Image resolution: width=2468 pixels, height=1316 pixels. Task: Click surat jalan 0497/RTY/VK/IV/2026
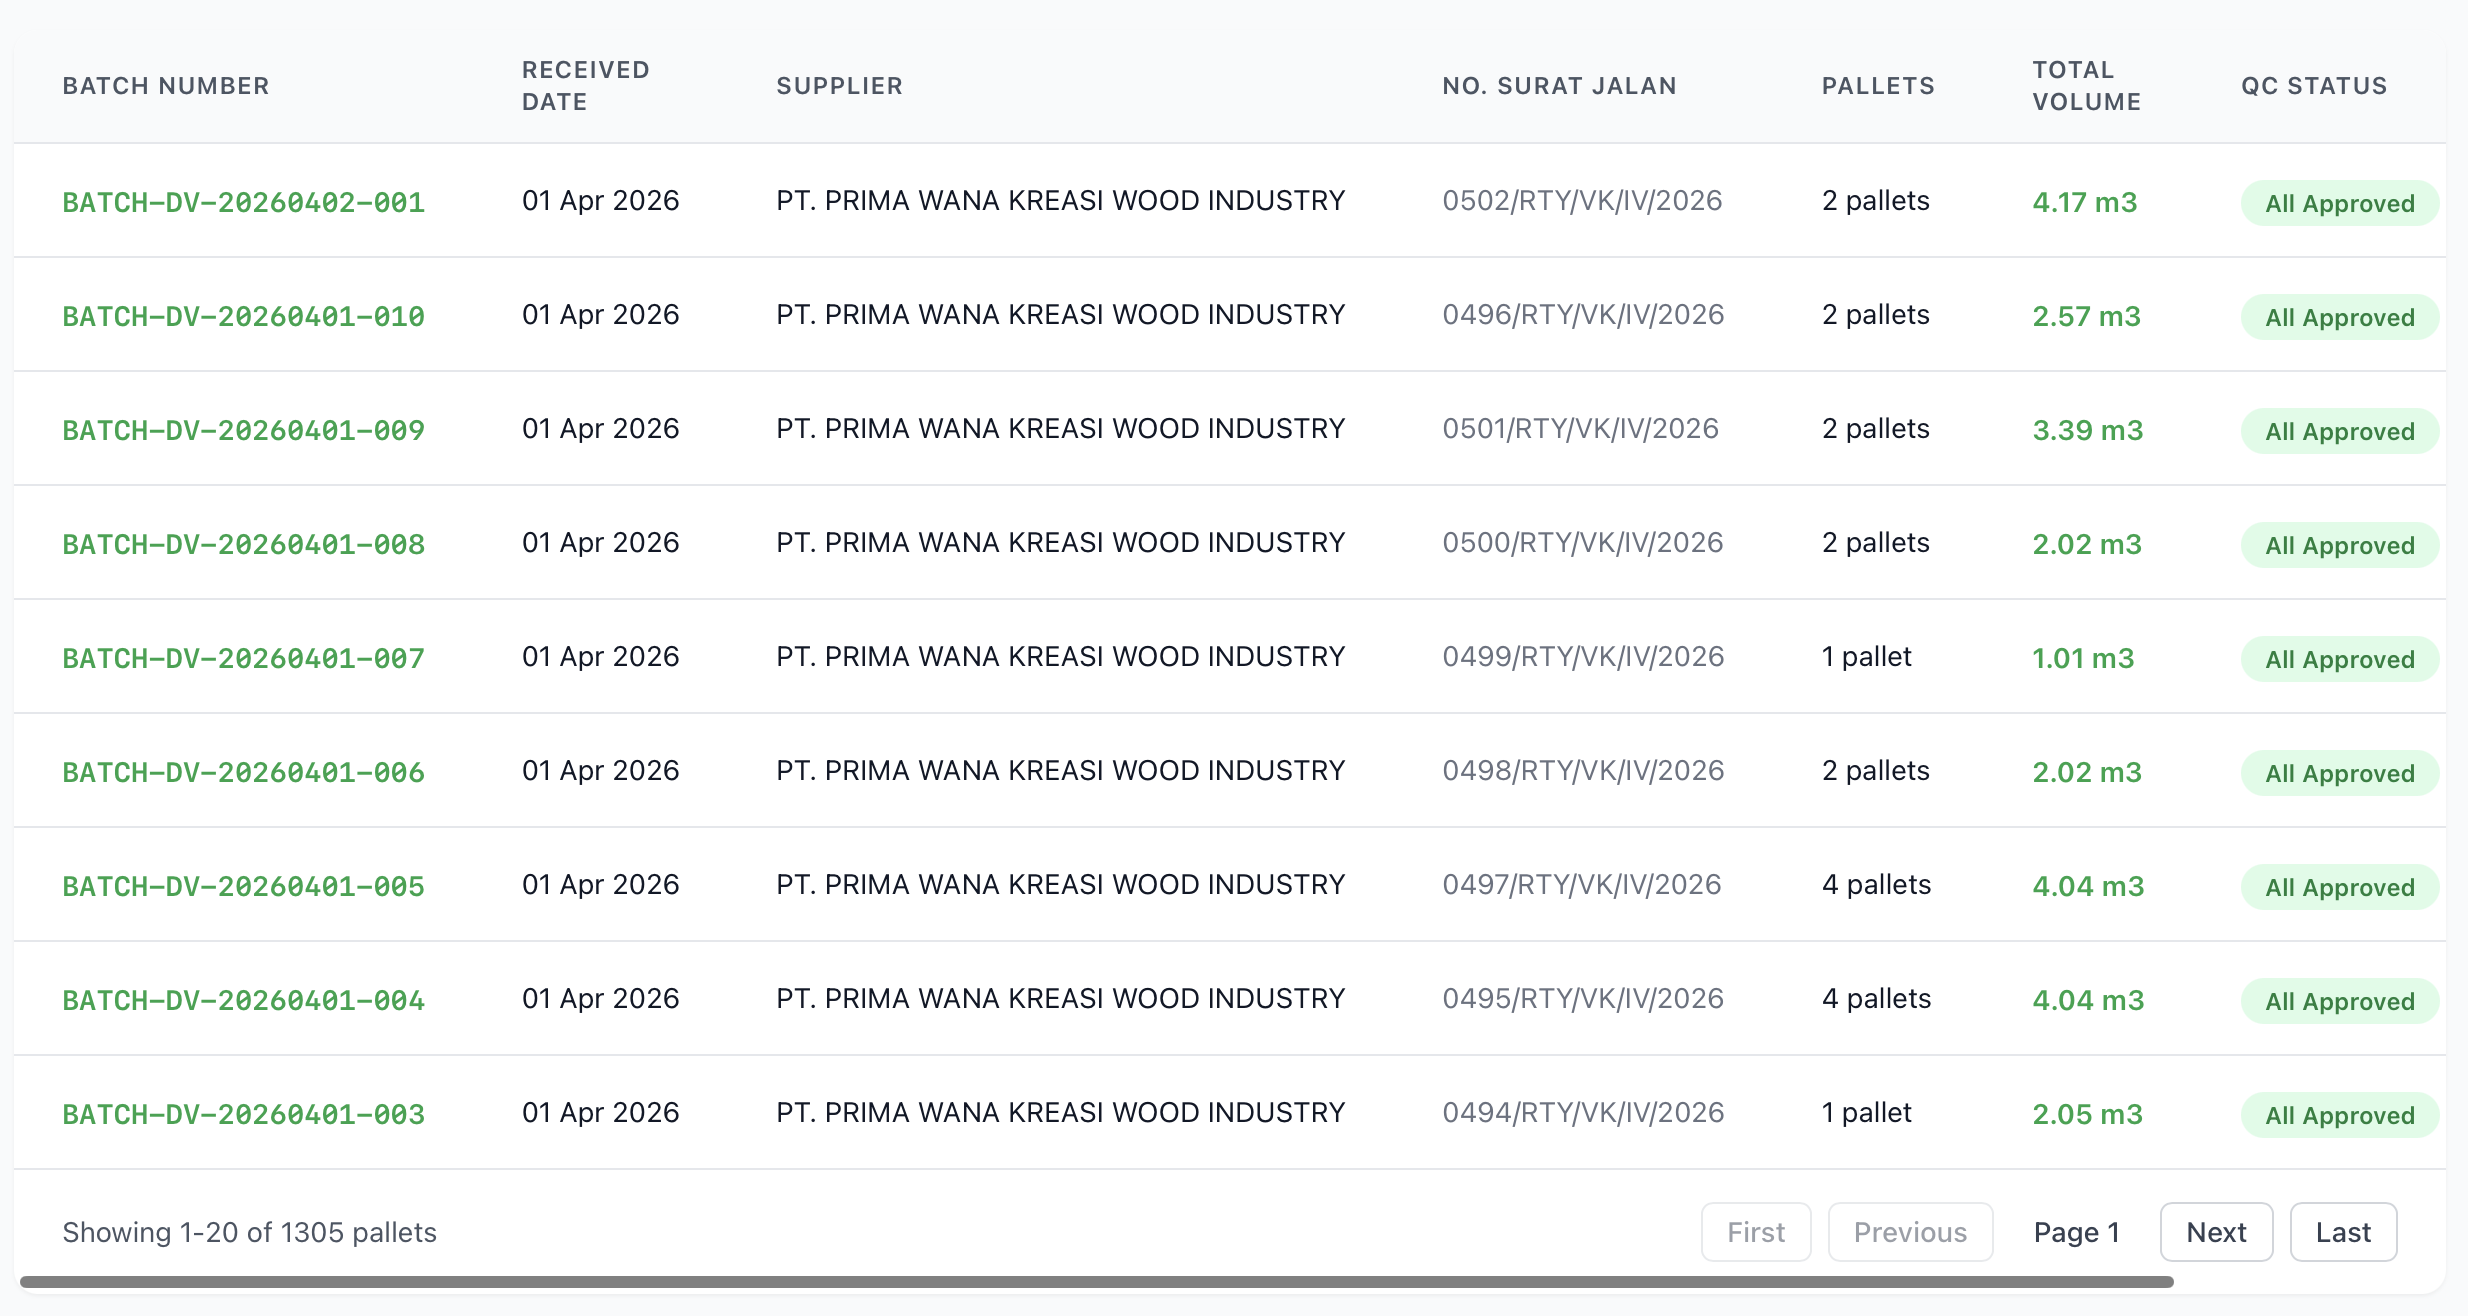point(1582,885)
